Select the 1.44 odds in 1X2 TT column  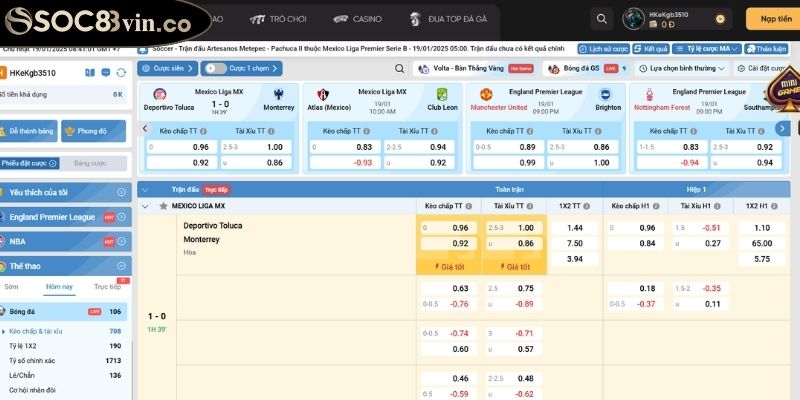point(574,228)
